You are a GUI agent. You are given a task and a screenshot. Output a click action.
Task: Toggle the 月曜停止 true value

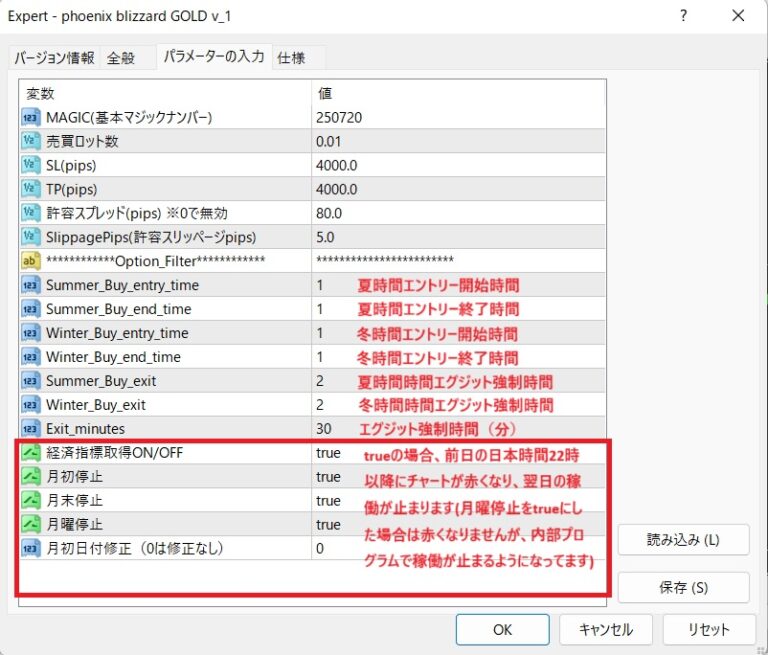(328, 524)
